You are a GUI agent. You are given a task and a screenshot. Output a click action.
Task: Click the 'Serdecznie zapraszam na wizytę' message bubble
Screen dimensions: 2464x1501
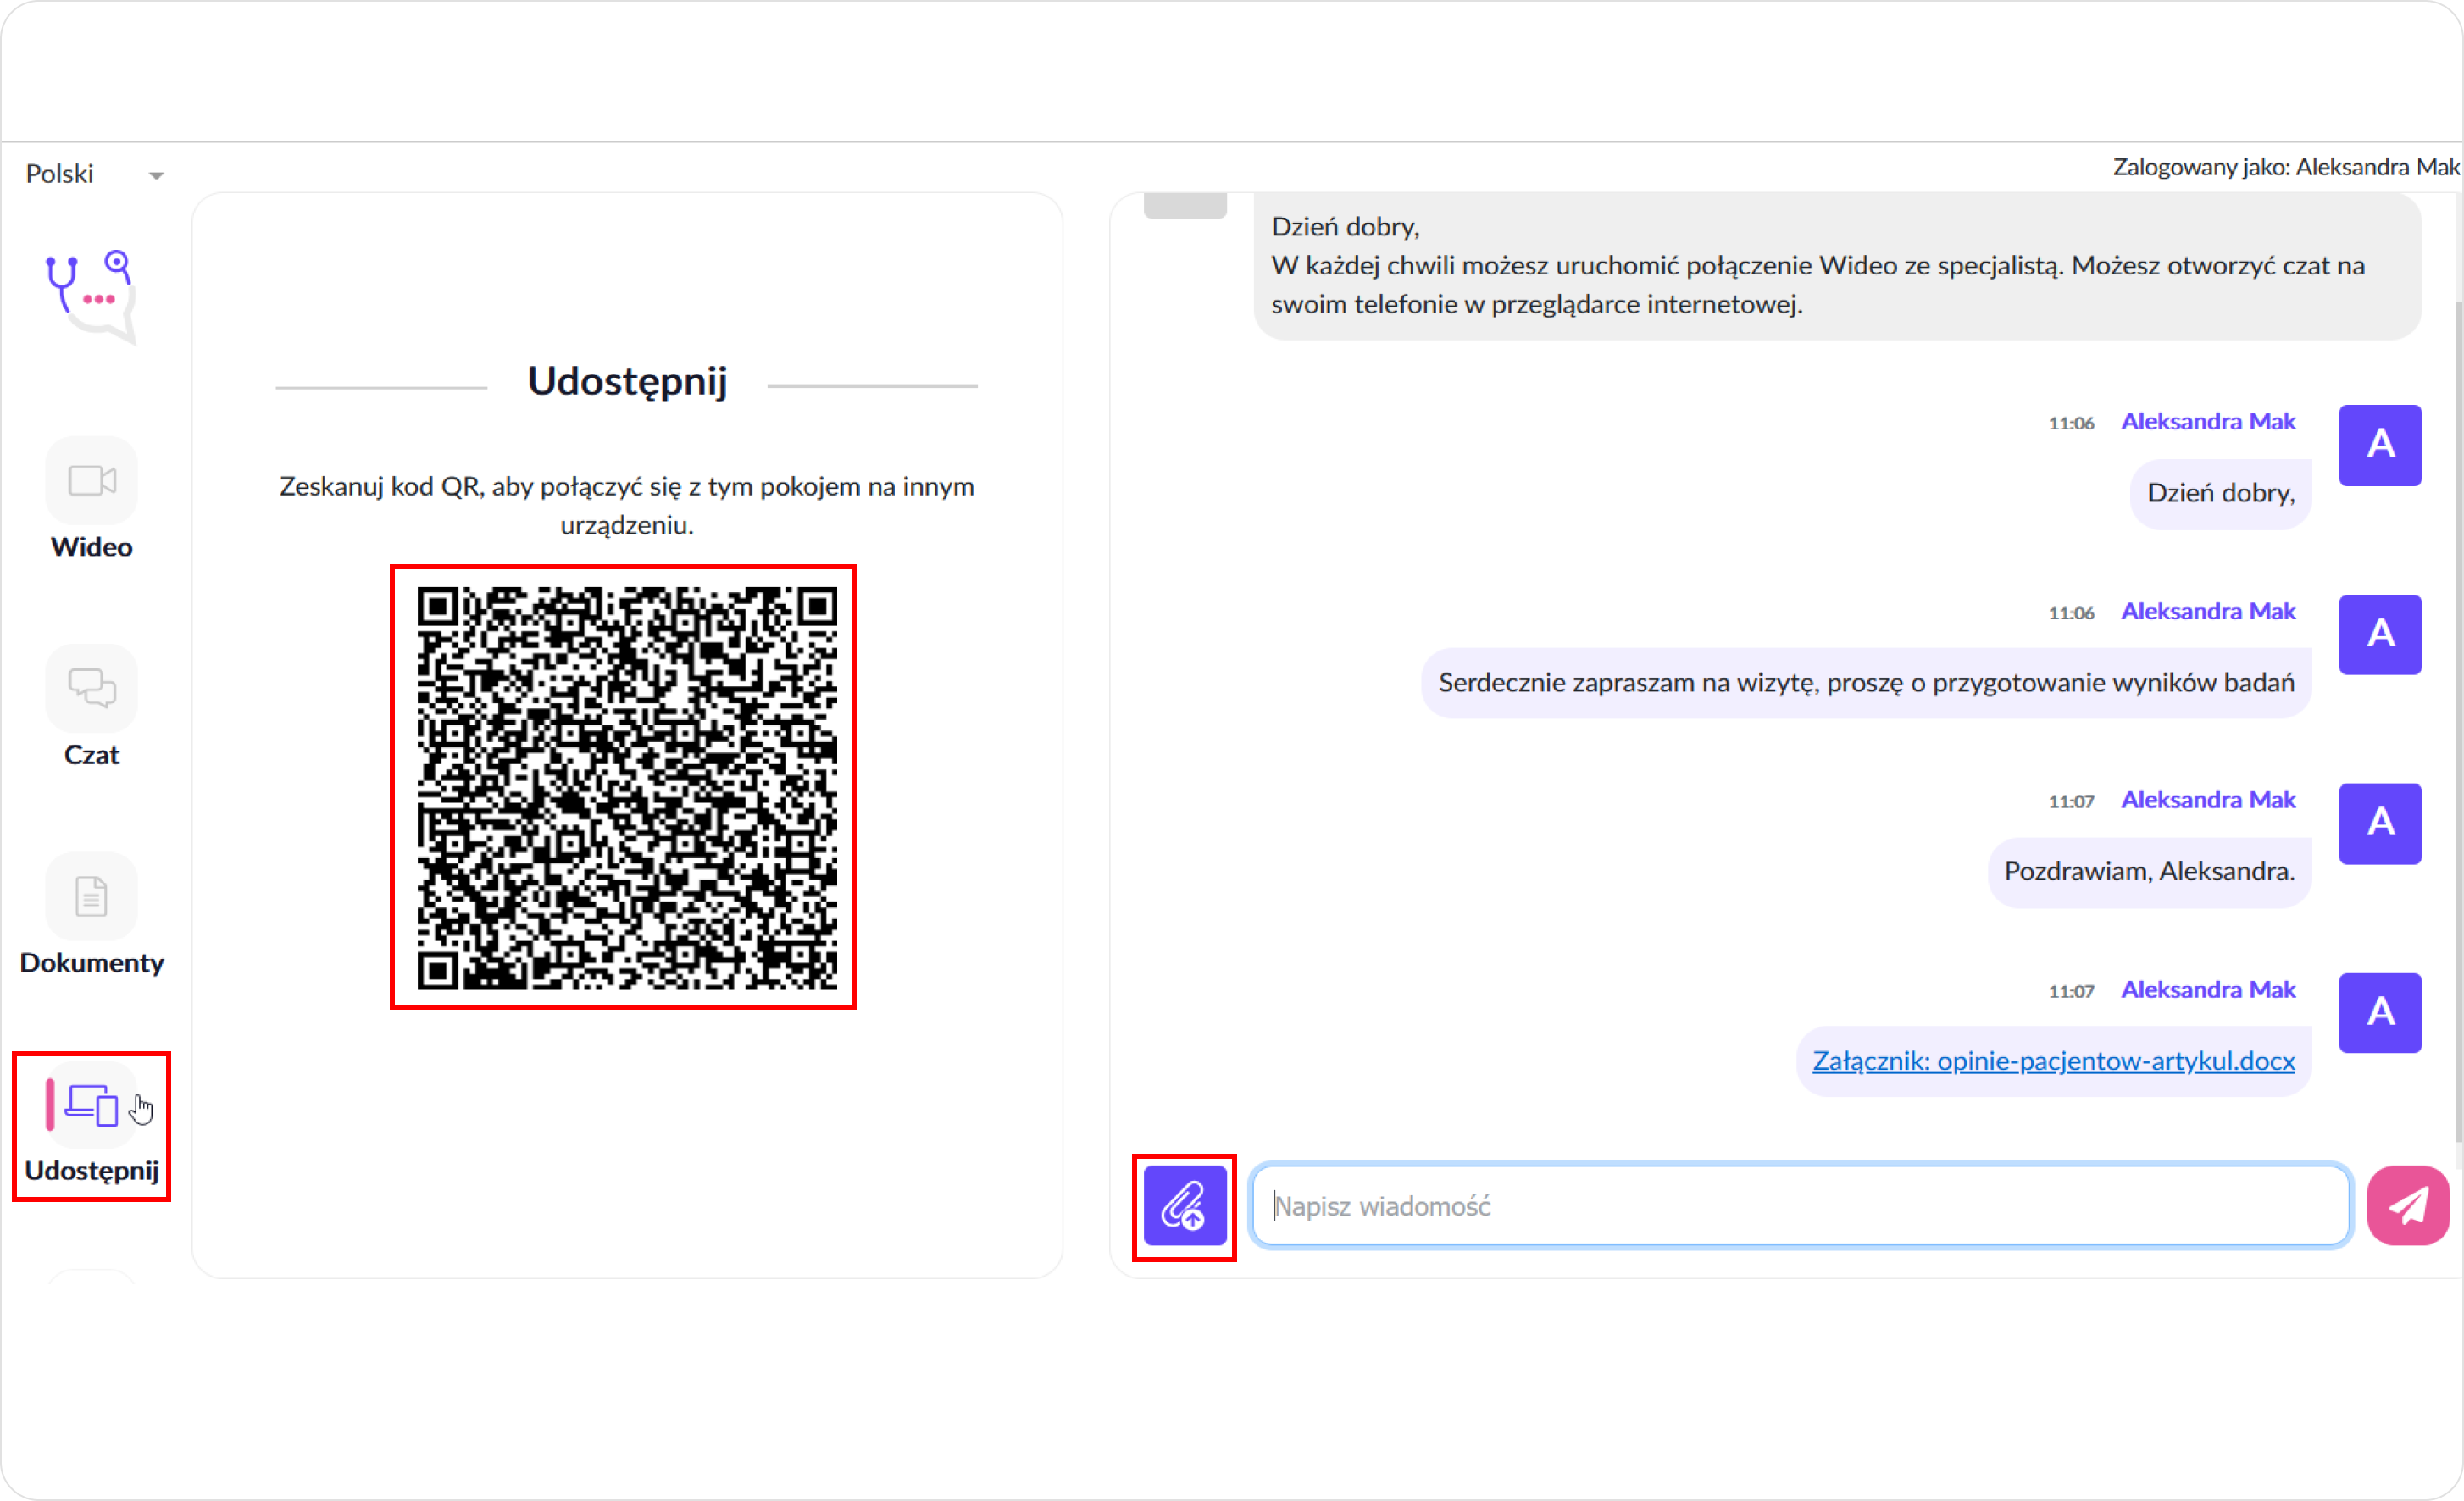point(1866,683)
